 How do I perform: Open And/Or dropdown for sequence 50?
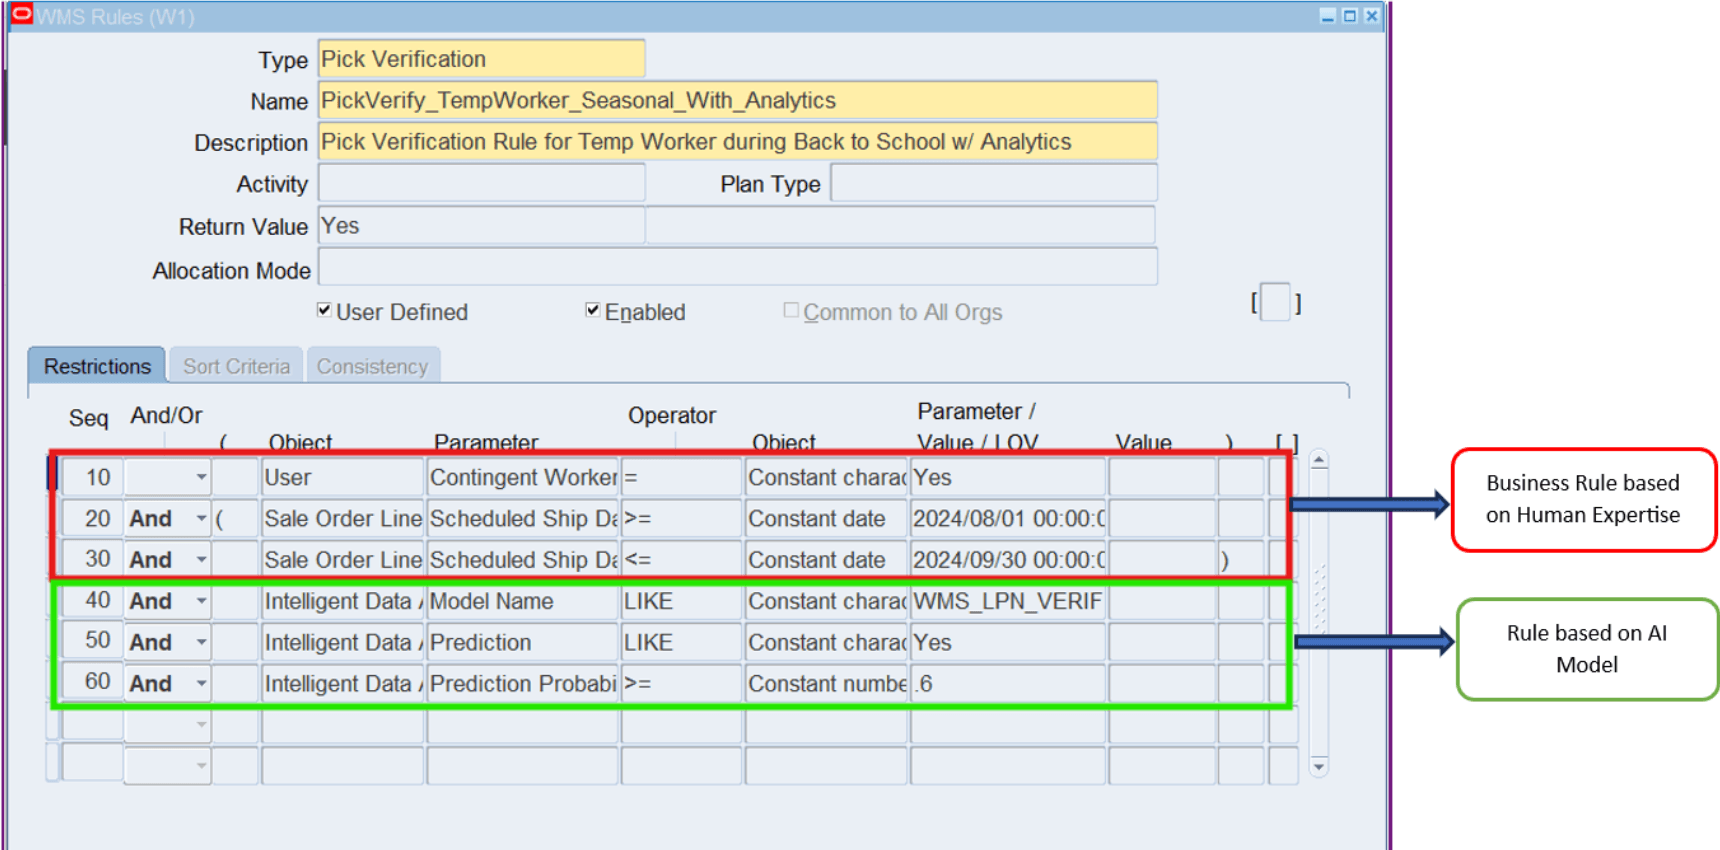pos(201,642)
